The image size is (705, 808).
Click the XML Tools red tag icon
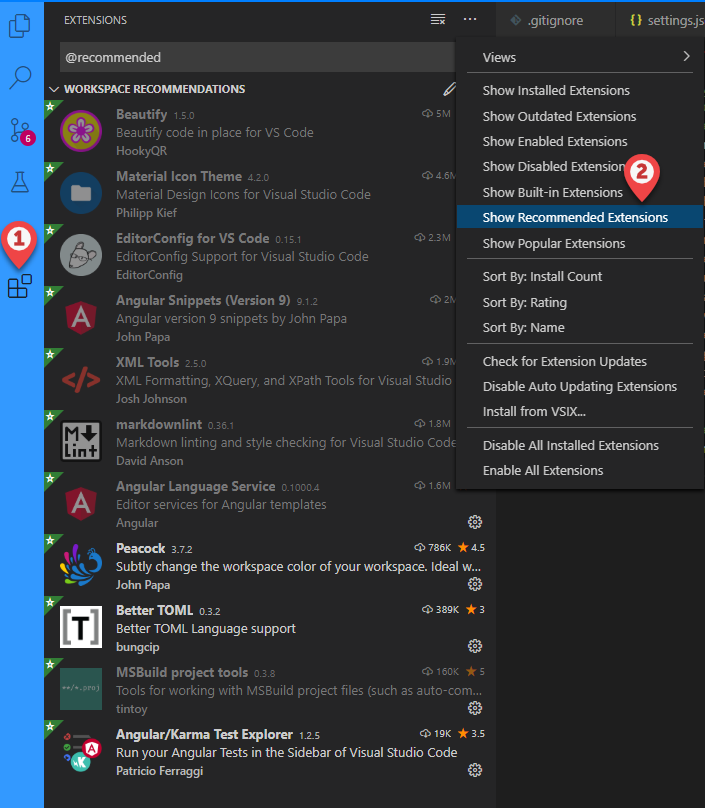[x=81, y=380]
